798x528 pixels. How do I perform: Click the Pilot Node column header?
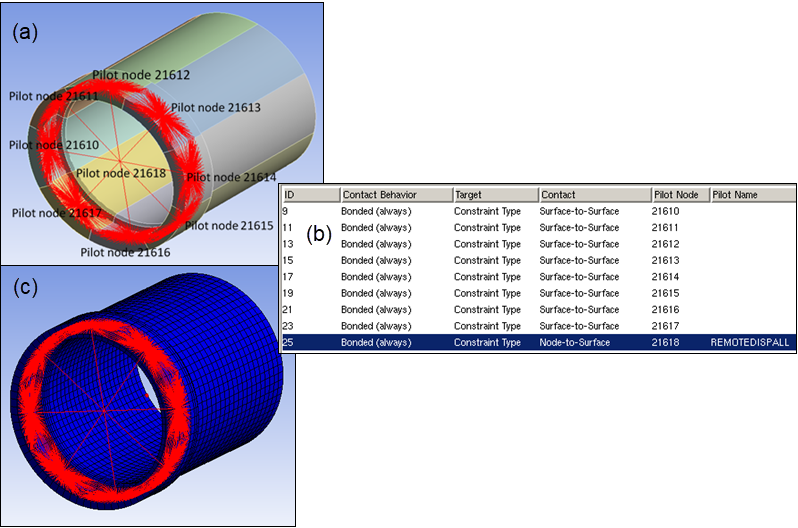680,194
